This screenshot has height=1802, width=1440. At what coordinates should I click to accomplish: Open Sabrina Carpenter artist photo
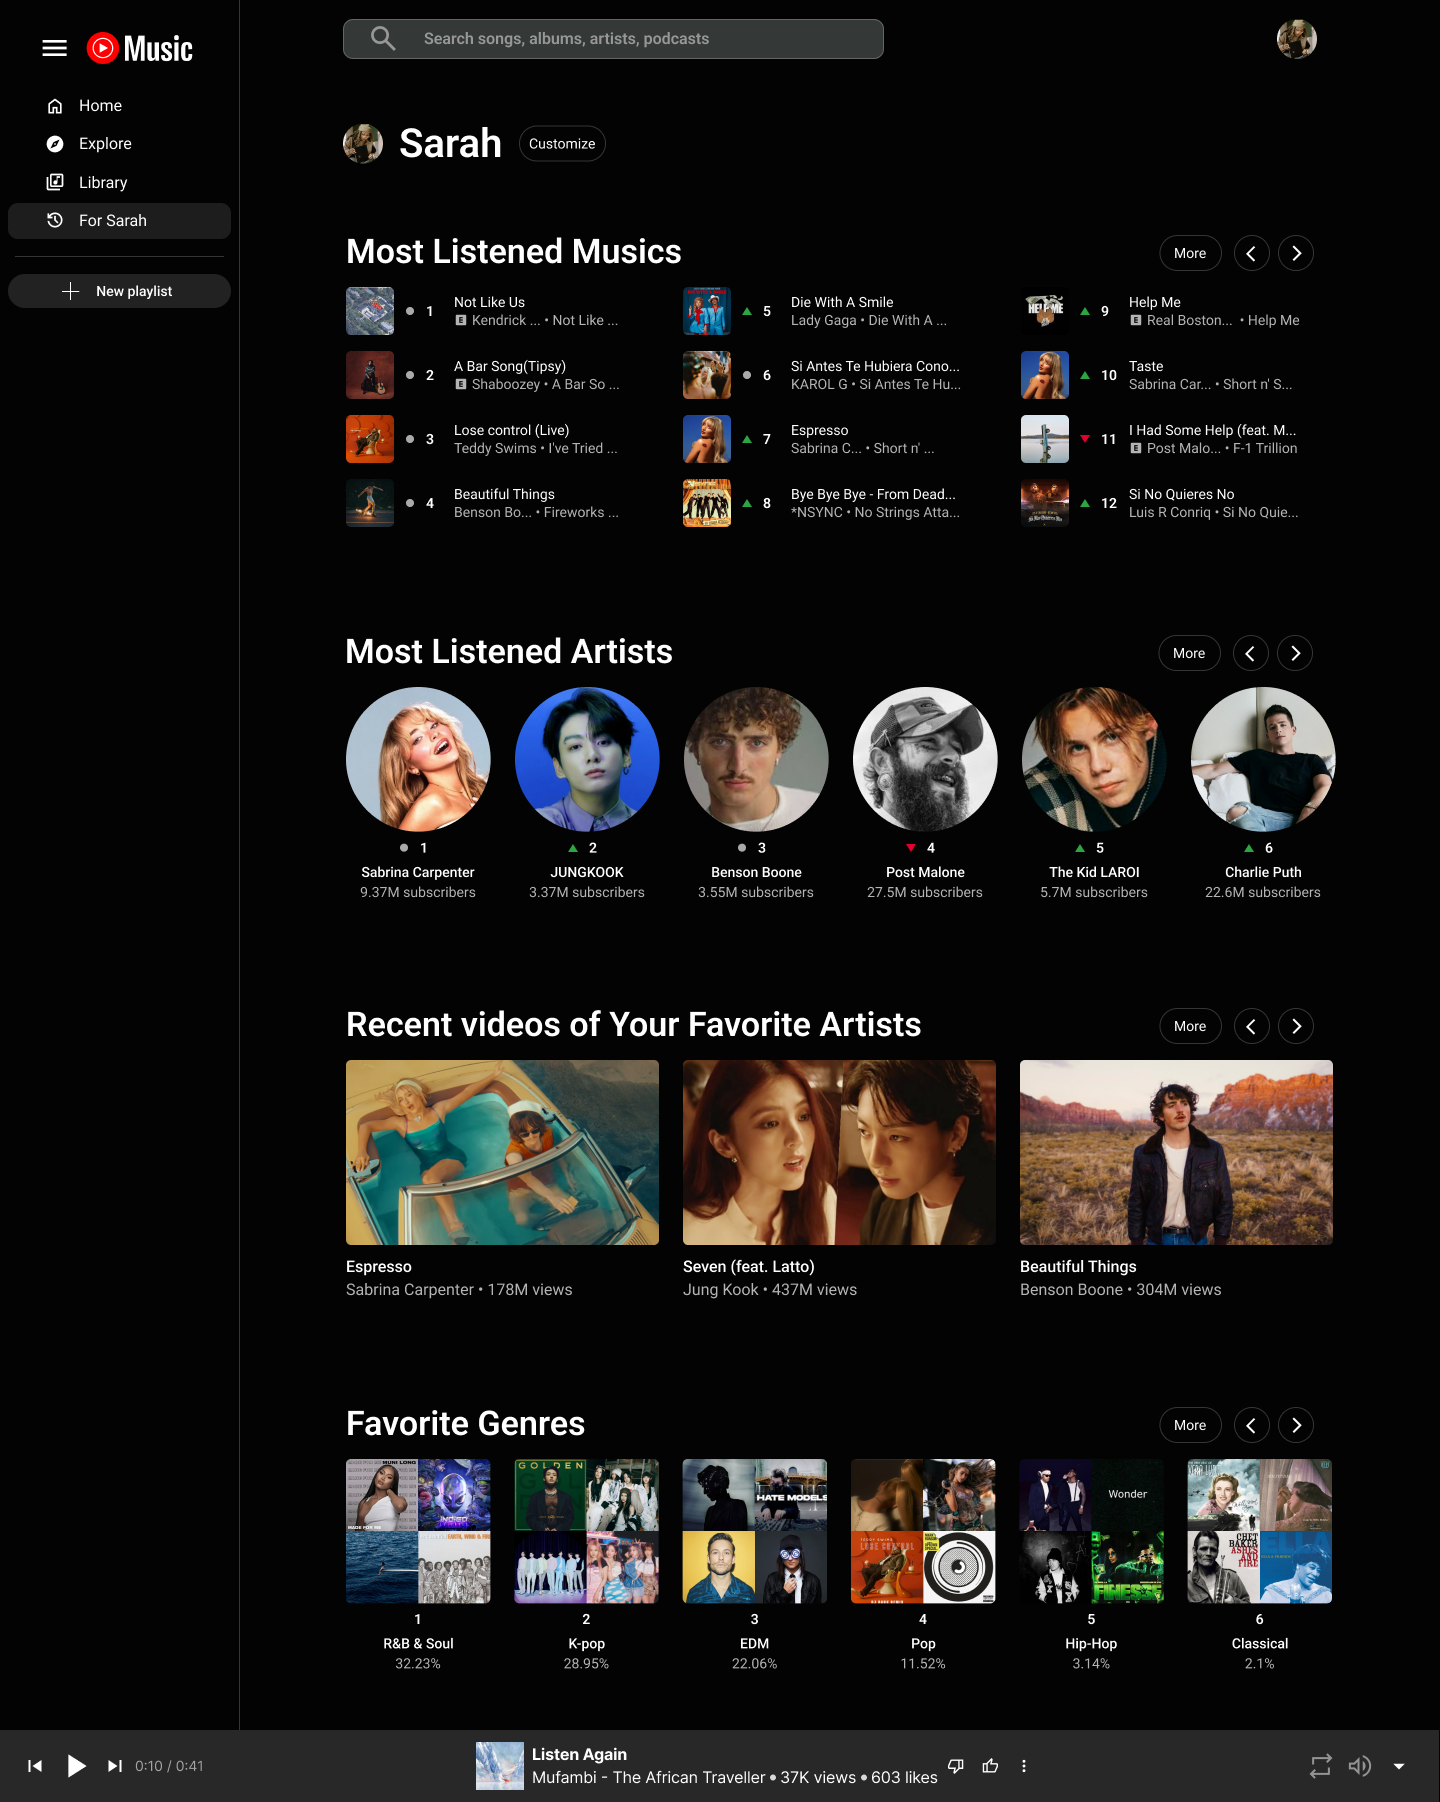[418, 759]
